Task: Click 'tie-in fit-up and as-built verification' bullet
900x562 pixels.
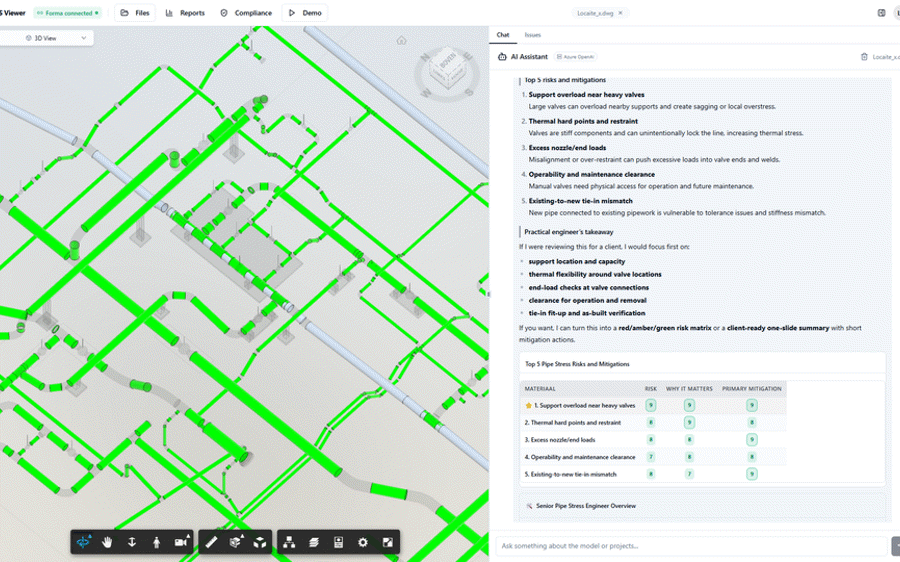Action: tap(587, 313)
